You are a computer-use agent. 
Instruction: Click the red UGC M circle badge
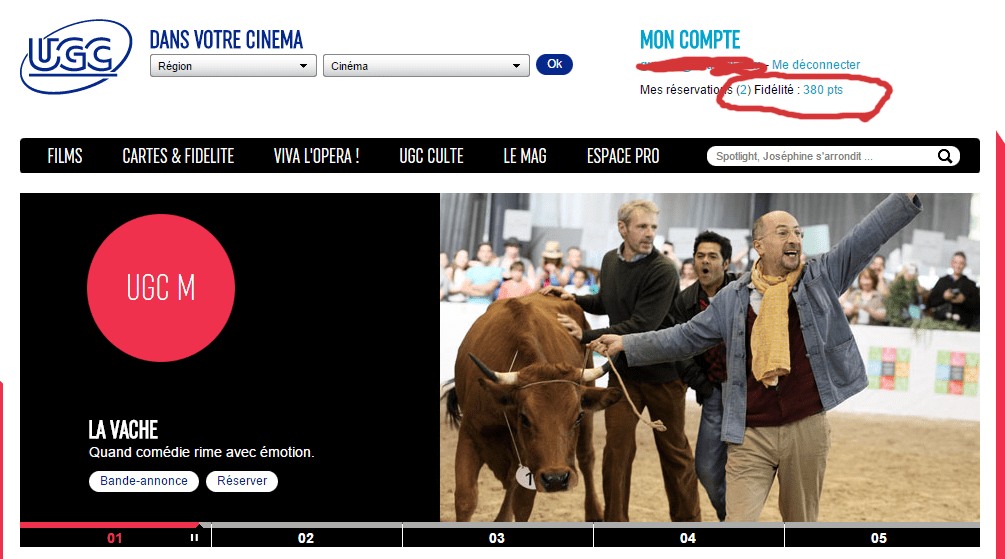coord(161,288)
